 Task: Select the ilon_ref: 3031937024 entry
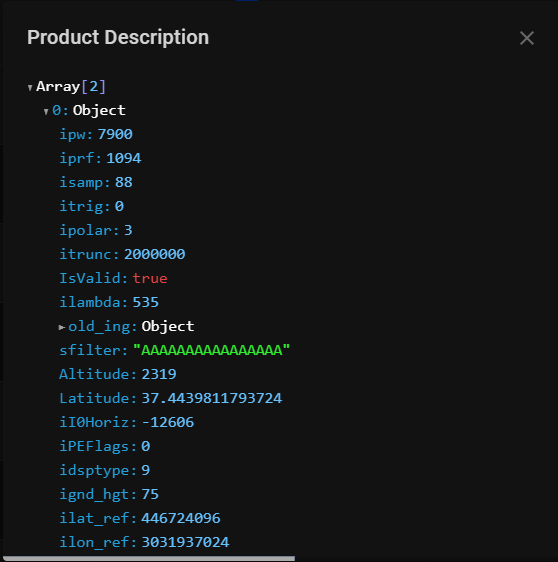pos(144,543)
